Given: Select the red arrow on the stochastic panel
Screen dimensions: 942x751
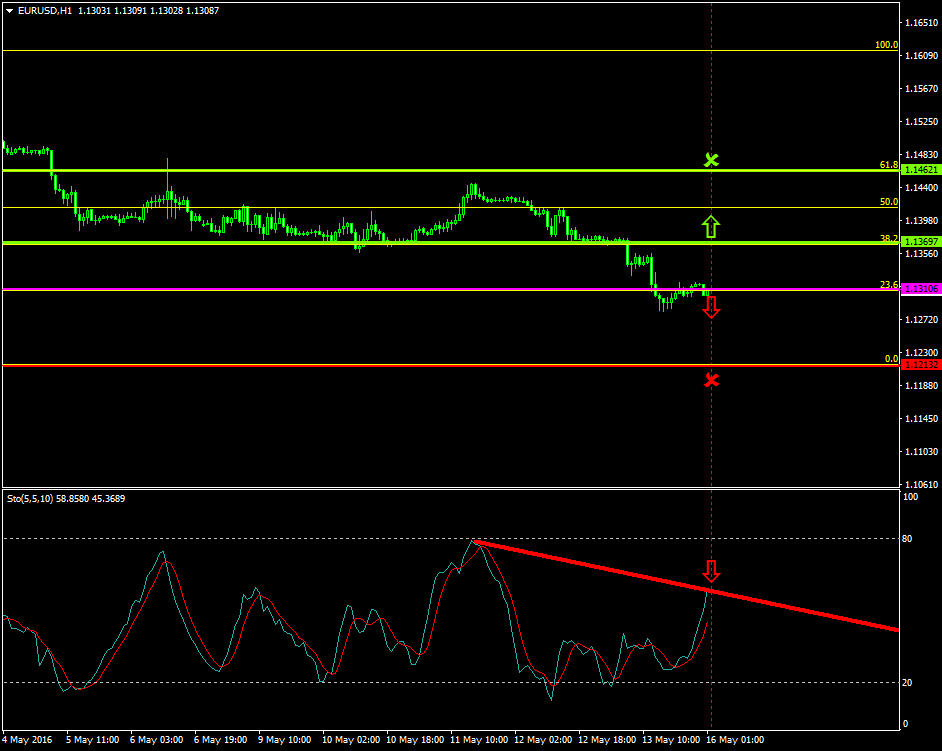Looking at the screenshot, I should pyautogui.click(x=711, y=572).
